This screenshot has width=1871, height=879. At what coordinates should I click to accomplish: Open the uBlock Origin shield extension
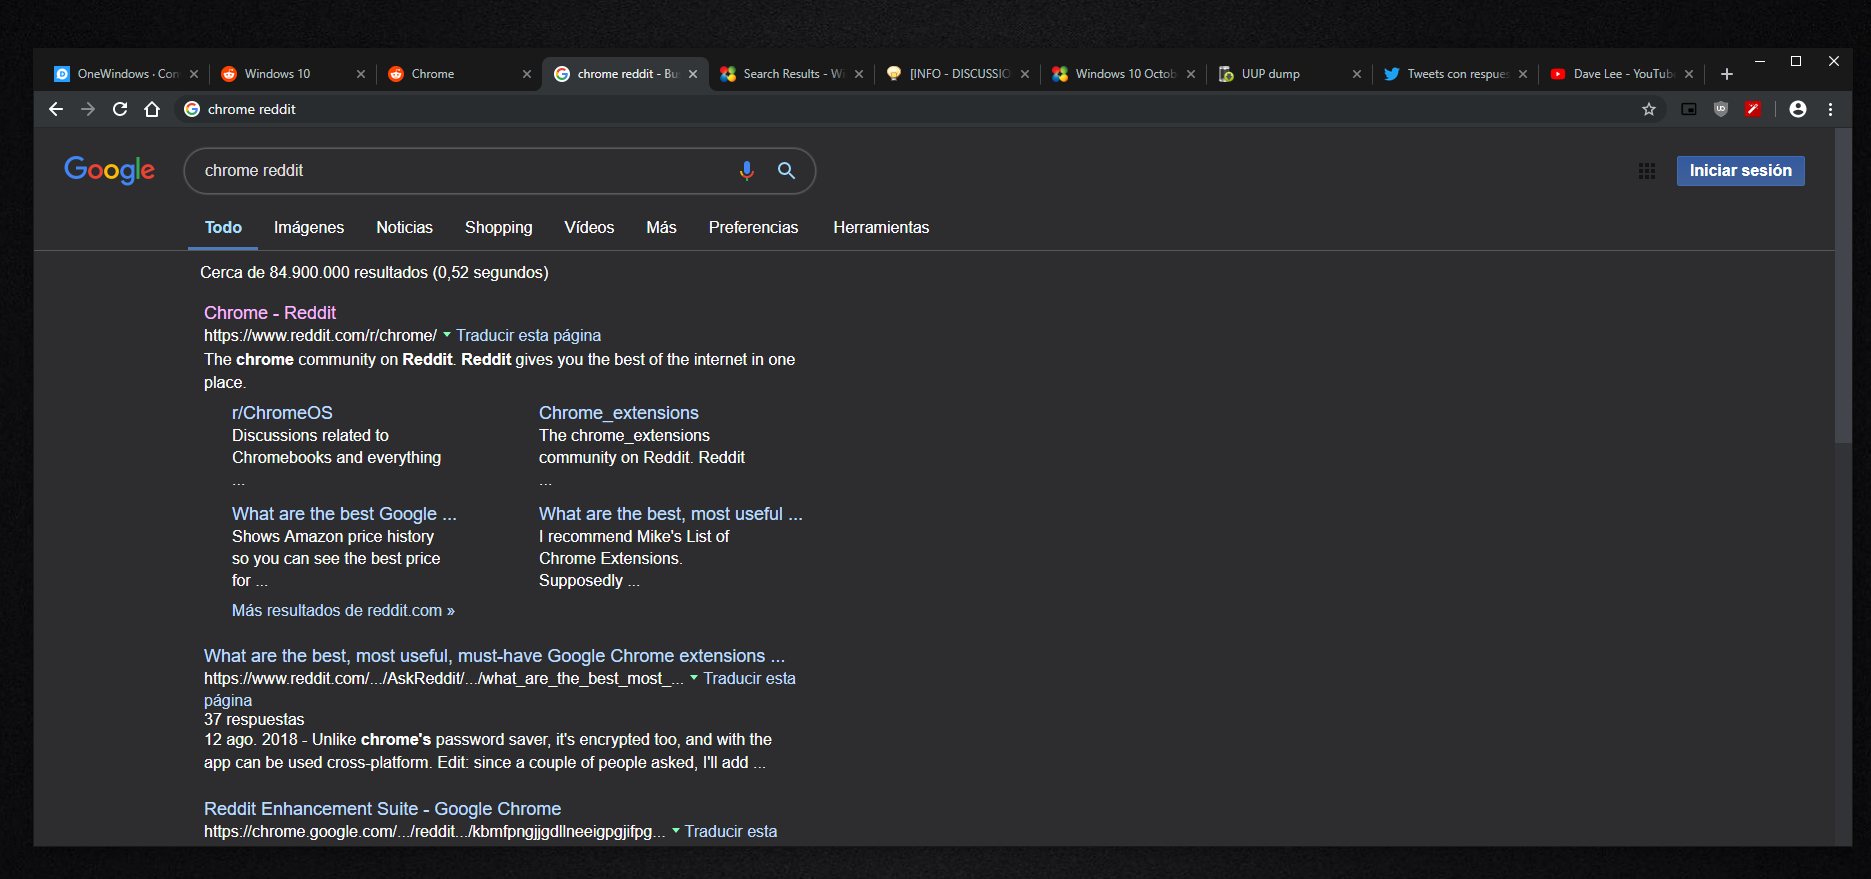click(x=1721, y=109)
